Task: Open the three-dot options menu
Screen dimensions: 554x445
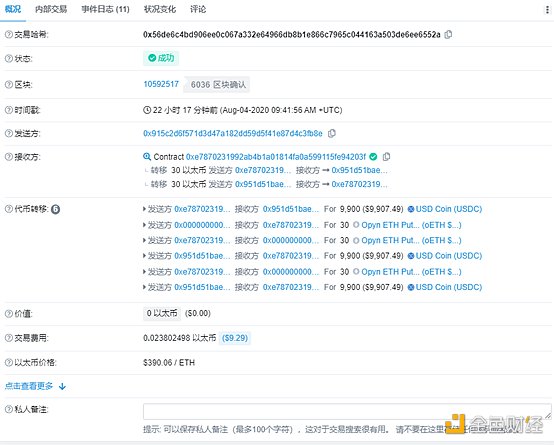Action: pyautogui.click(x=548, y=10)
